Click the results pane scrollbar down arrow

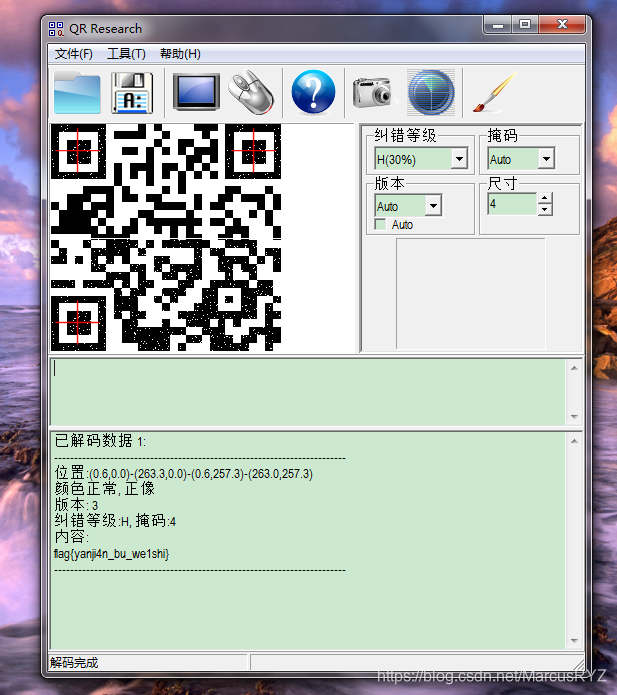[574, 641]
